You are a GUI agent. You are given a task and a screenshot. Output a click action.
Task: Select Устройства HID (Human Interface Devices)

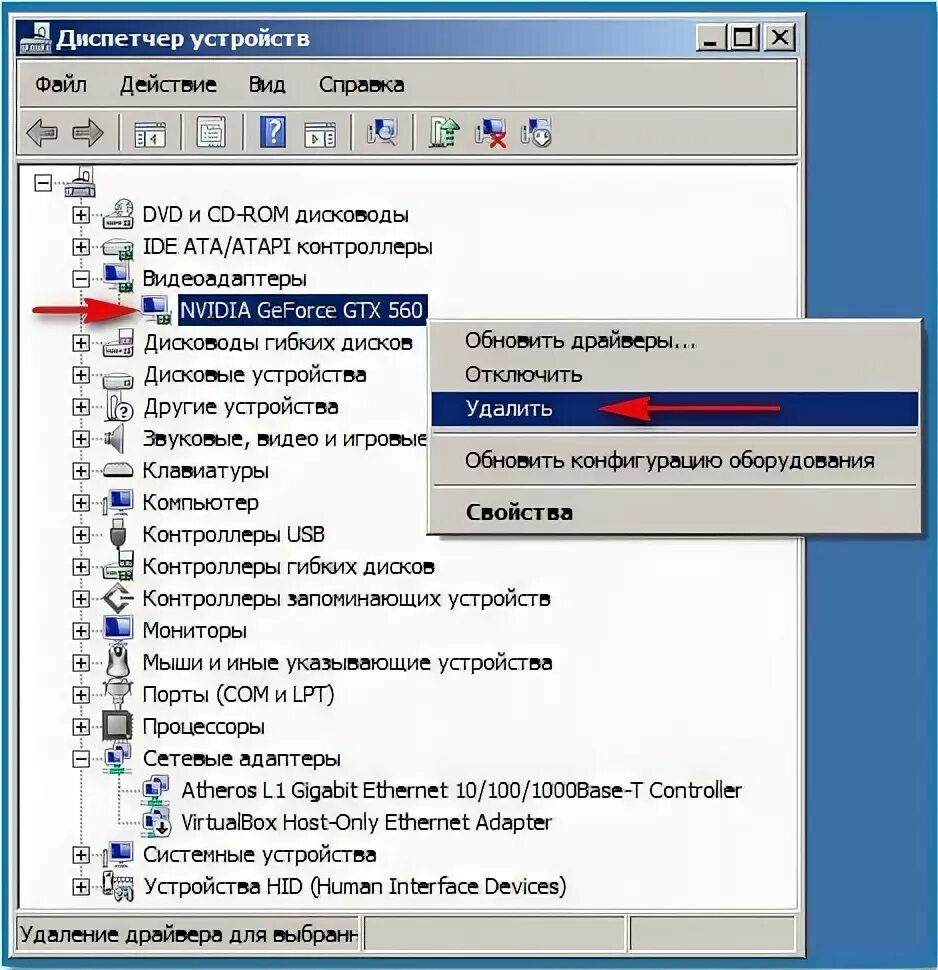355,886
